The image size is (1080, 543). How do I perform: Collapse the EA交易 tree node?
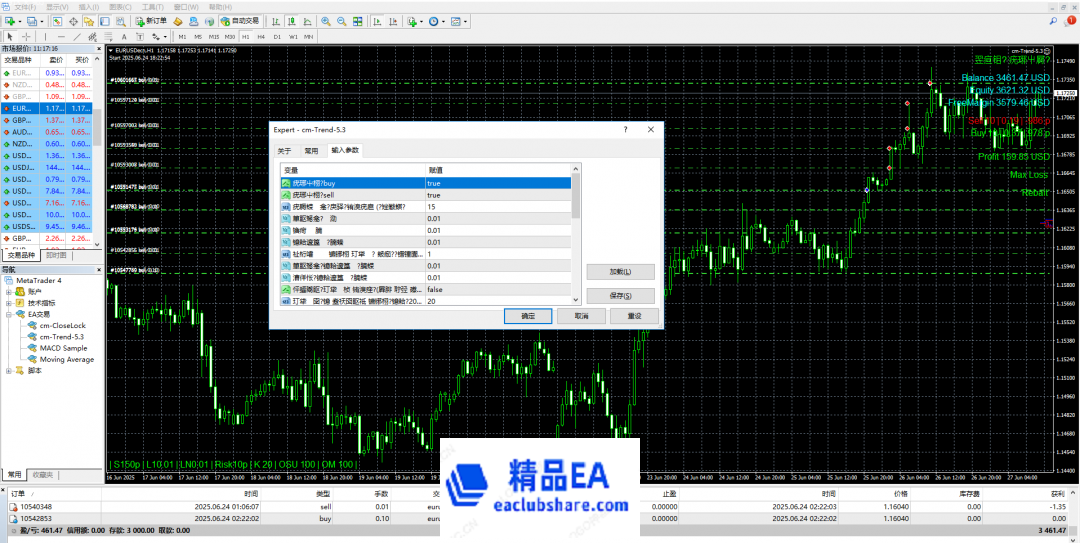9,314
